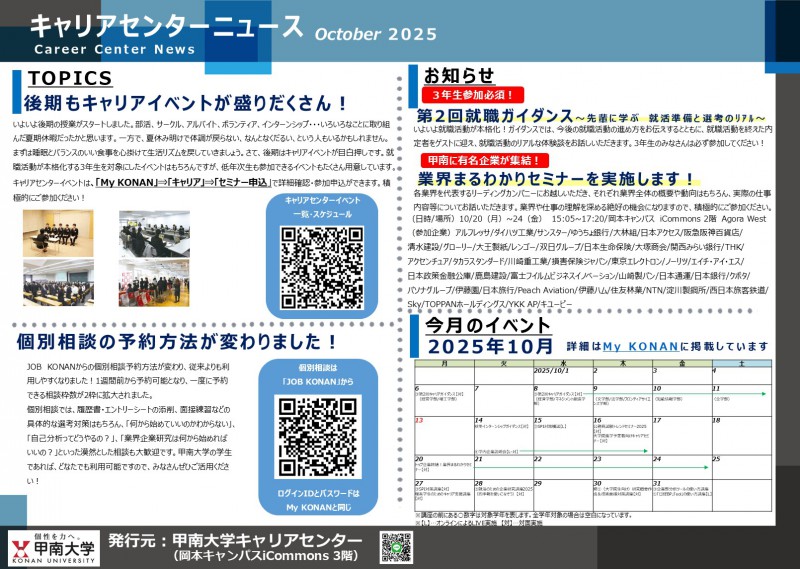Select the 'お知らせ' section heading
800x569 pixels.
click(x=459, y=76)
